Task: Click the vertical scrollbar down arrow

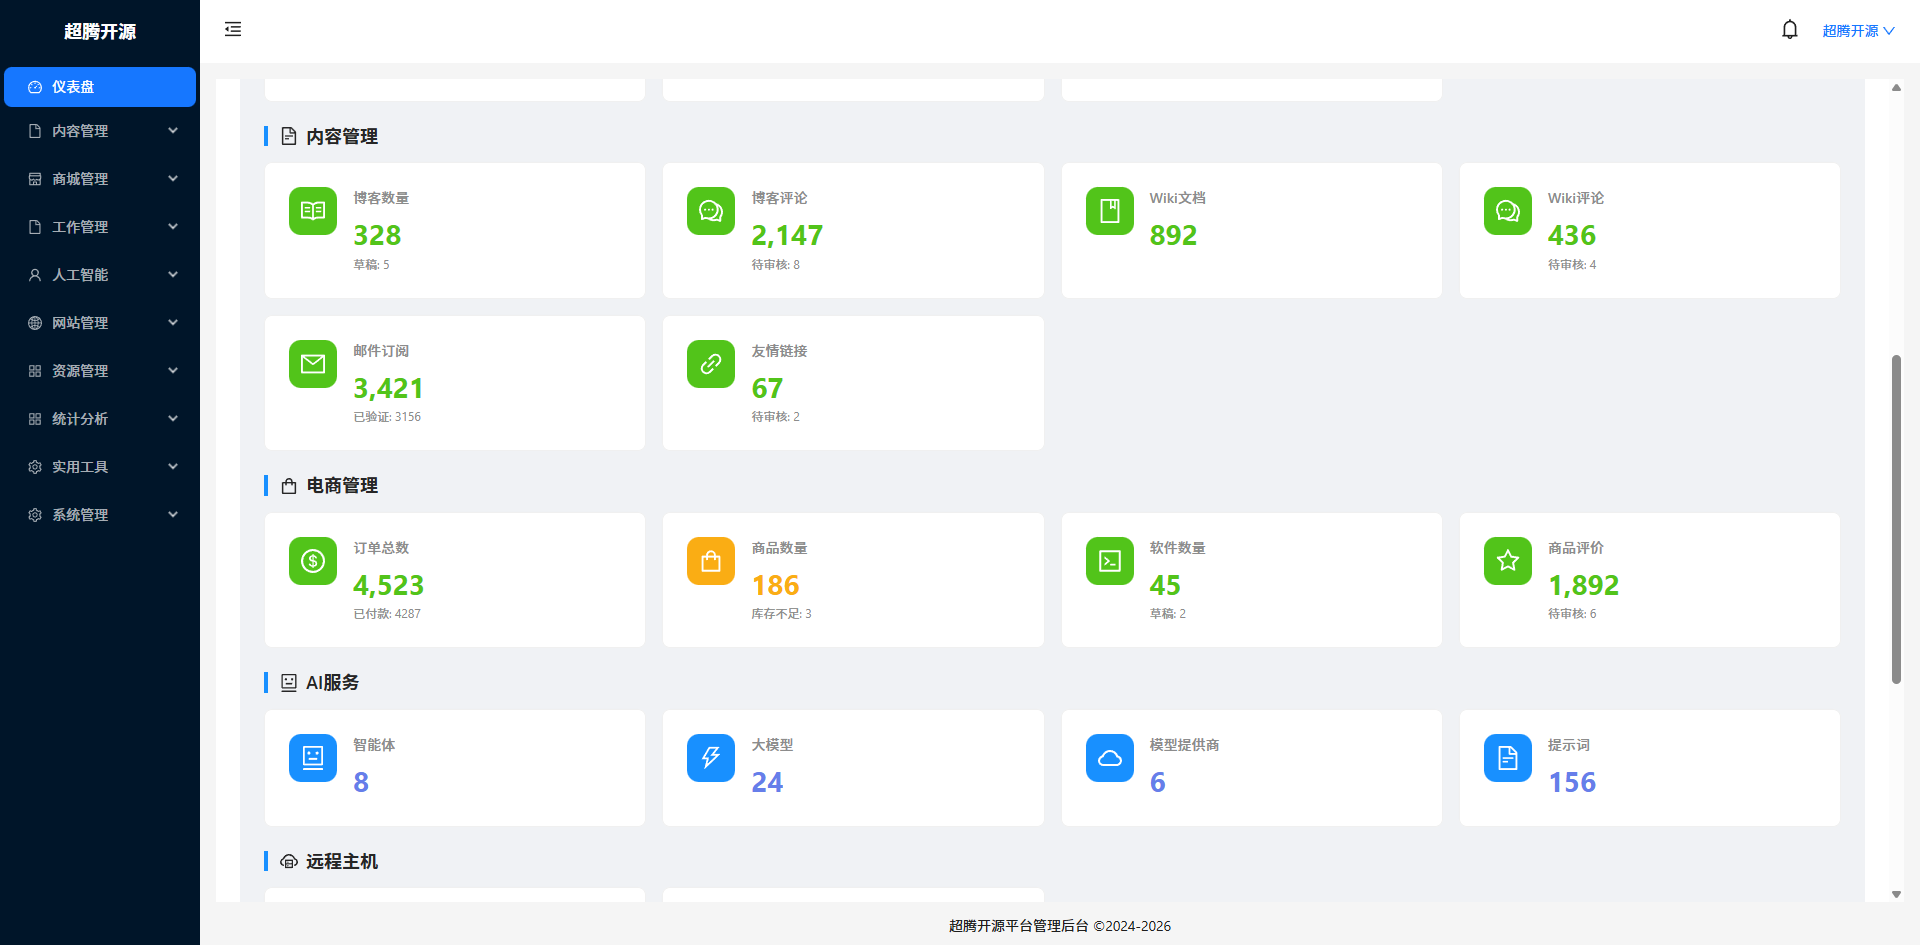Action: 1896,894
